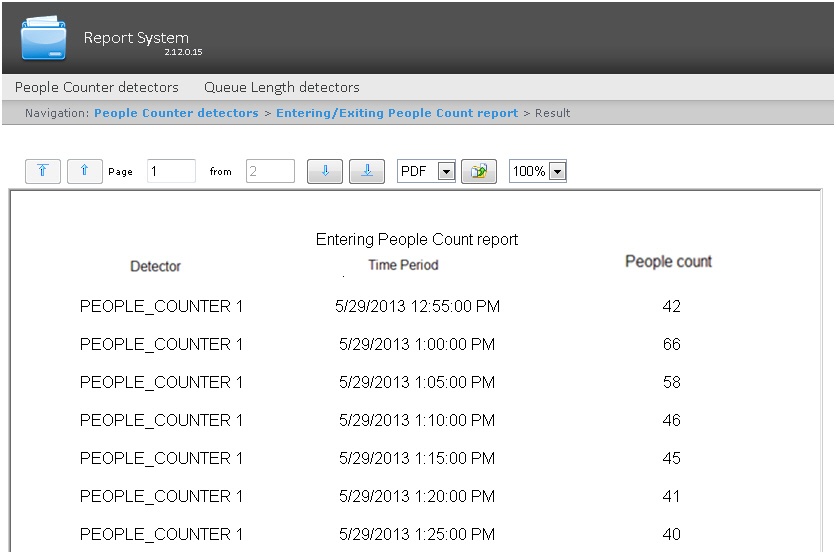Click the Page label in toolbar
Screen dimensions: 836x553
point(120,172)
